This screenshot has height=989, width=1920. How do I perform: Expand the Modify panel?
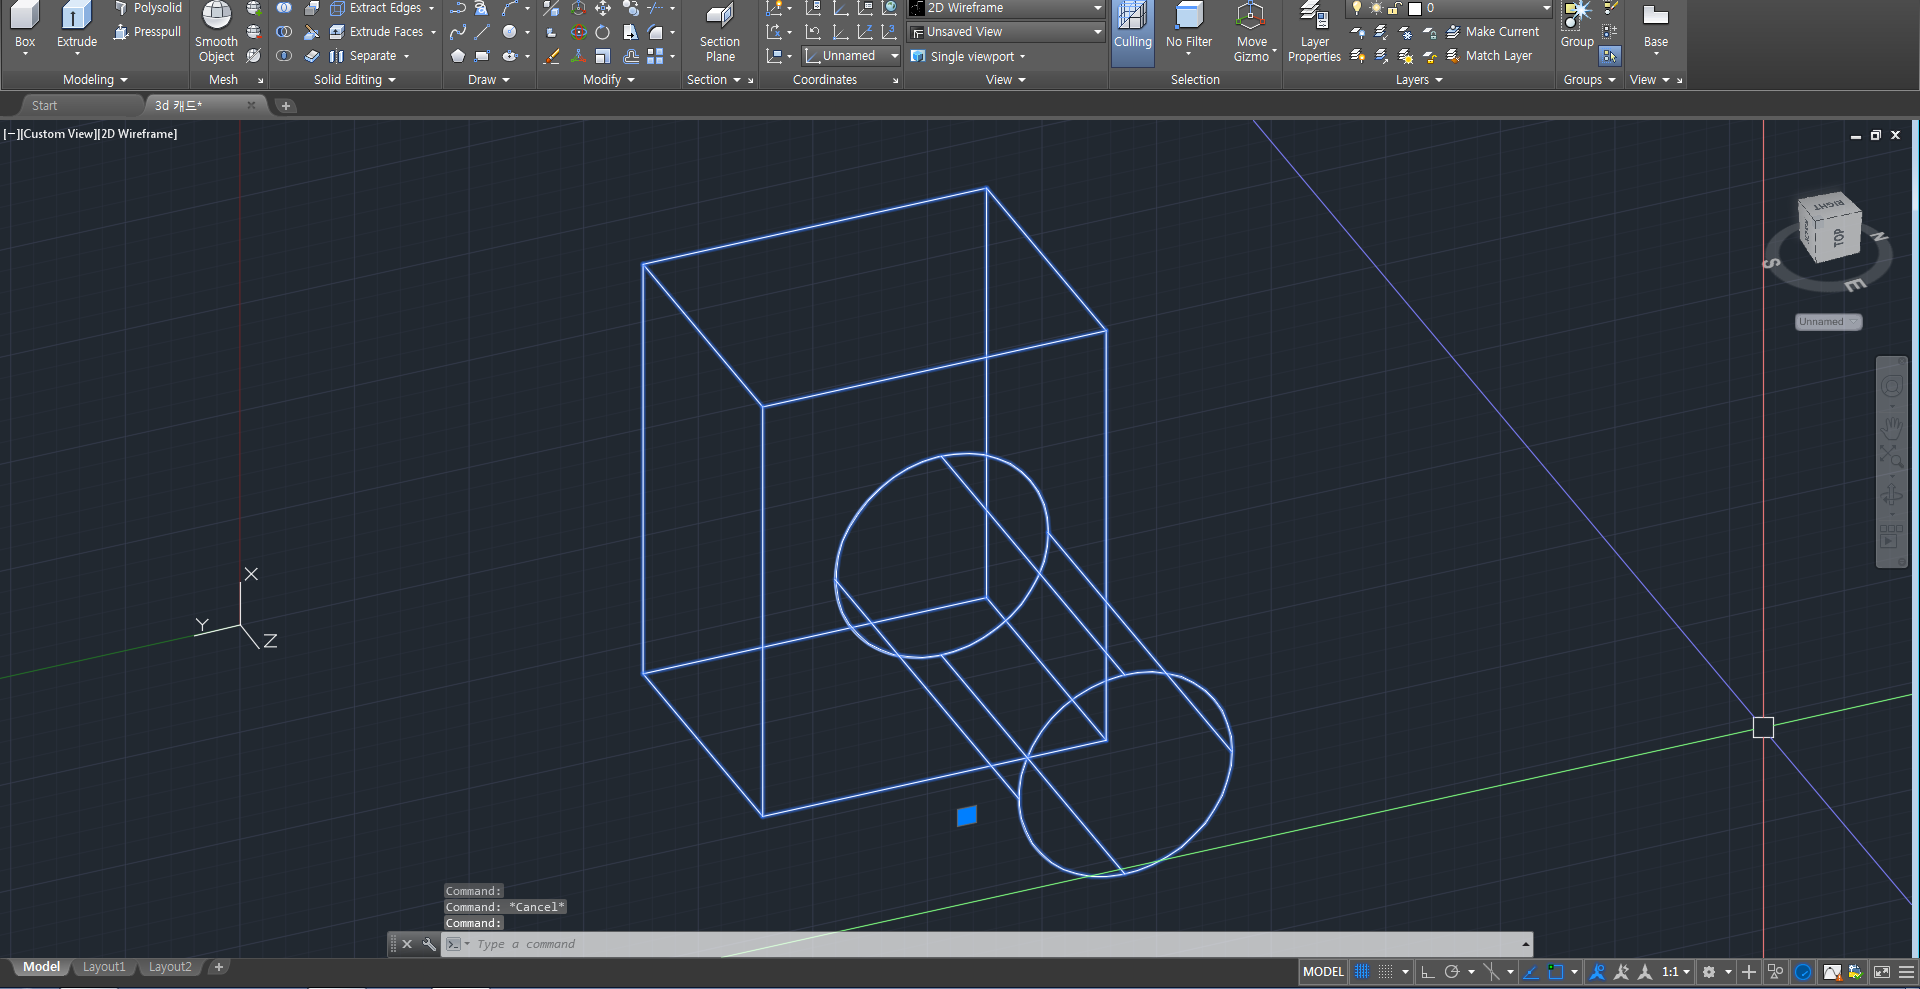(x=609, y=80)
